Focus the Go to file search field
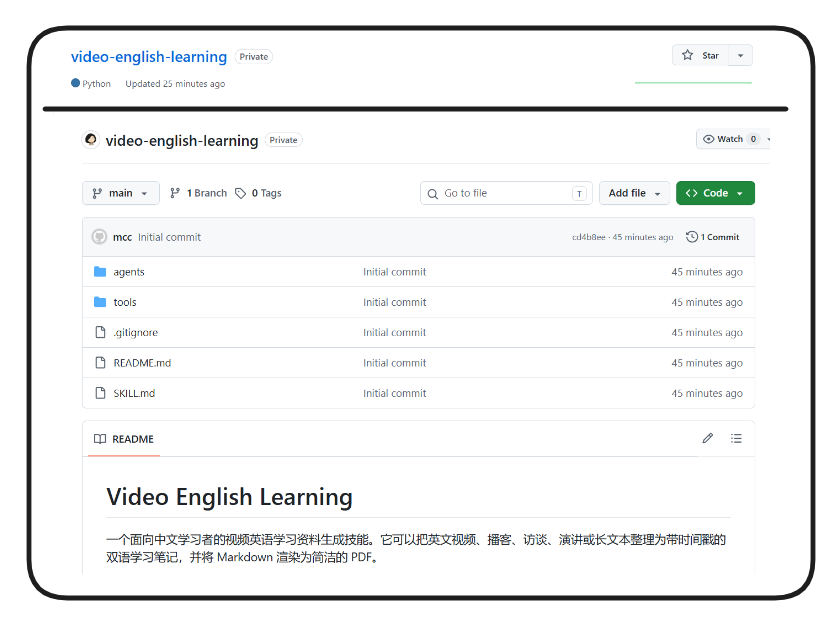 (506, 193)
